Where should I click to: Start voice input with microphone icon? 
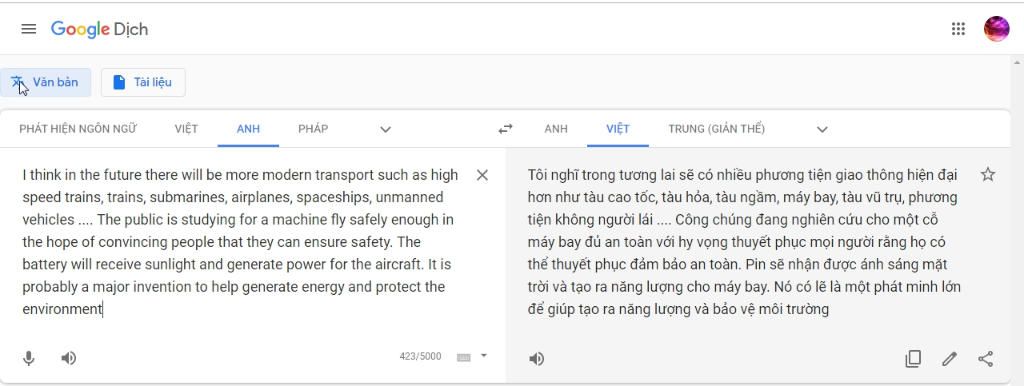point(29,358)
